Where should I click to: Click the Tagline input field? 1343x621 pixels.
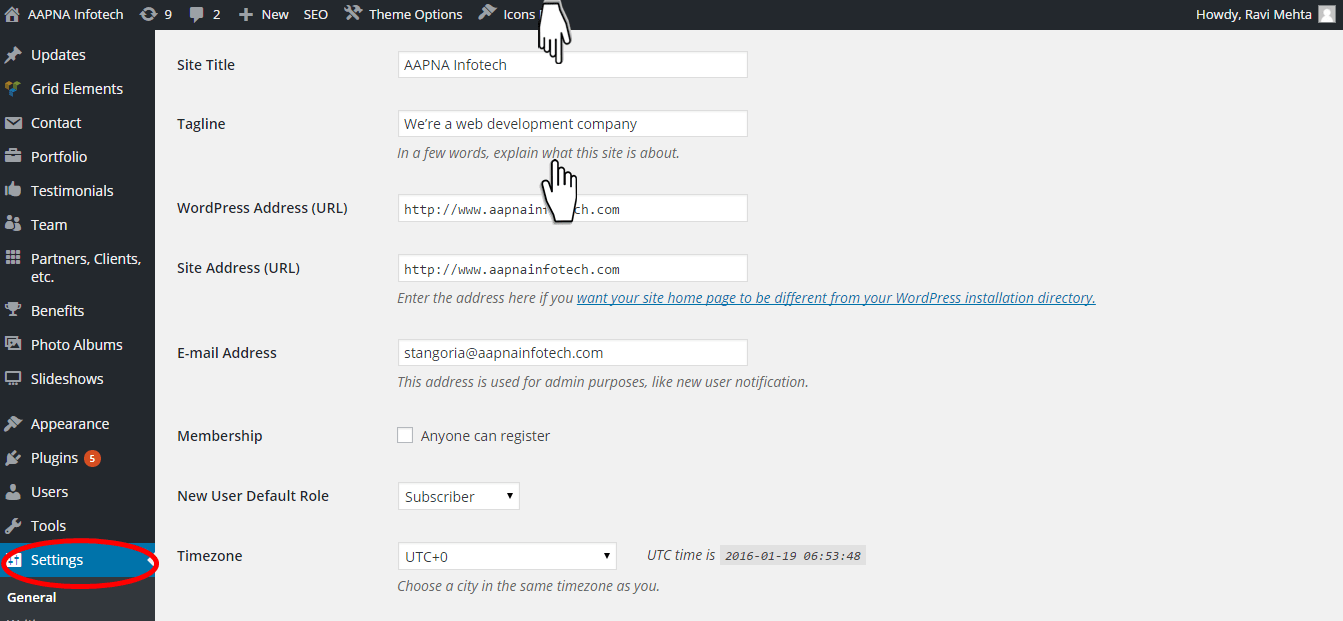[572, 124]
